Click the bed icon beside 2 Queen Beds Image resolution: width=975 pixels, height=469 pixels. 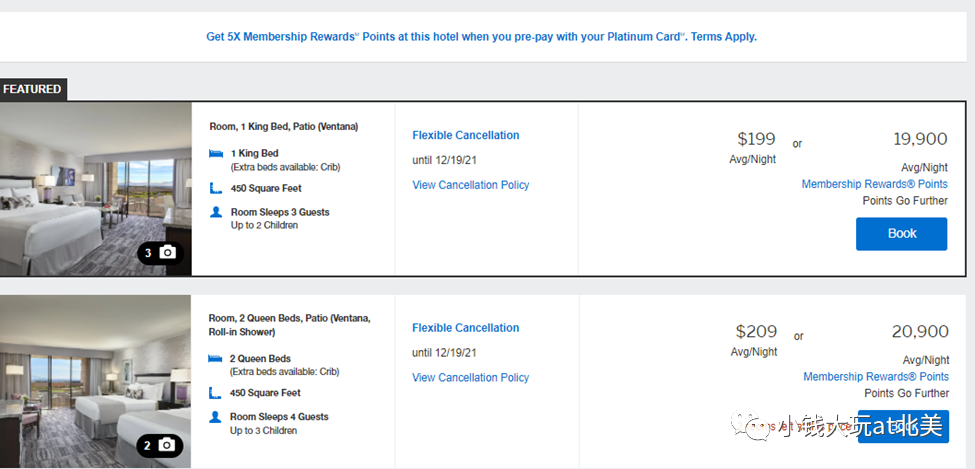[216, 359]
